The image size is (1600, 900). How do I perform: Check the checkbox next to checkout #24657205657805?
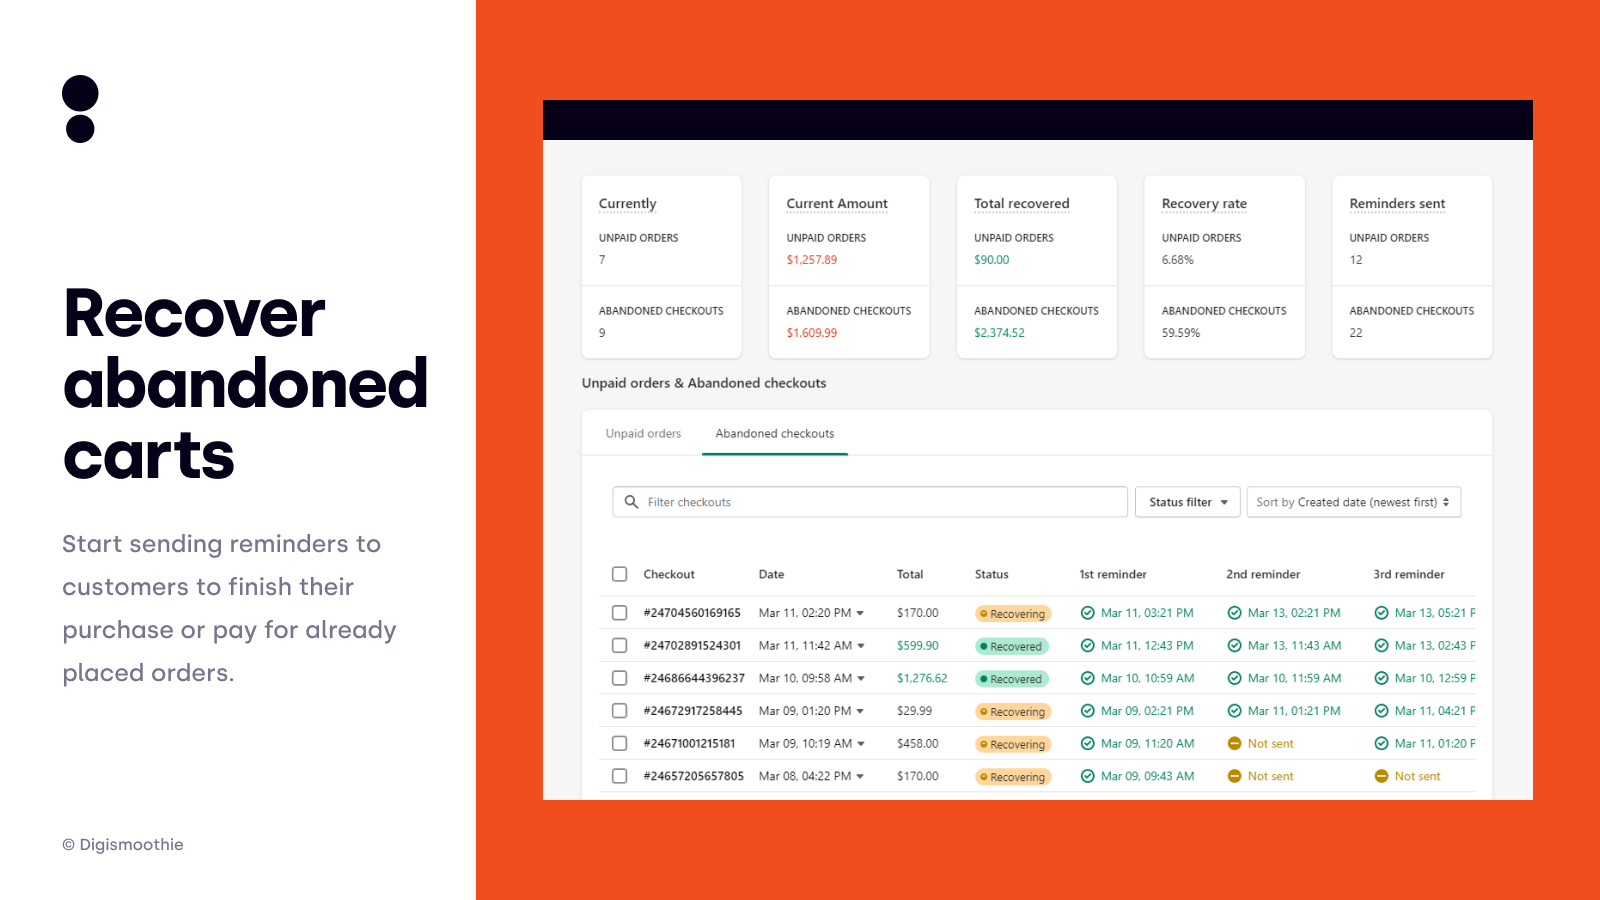[619, 775]
